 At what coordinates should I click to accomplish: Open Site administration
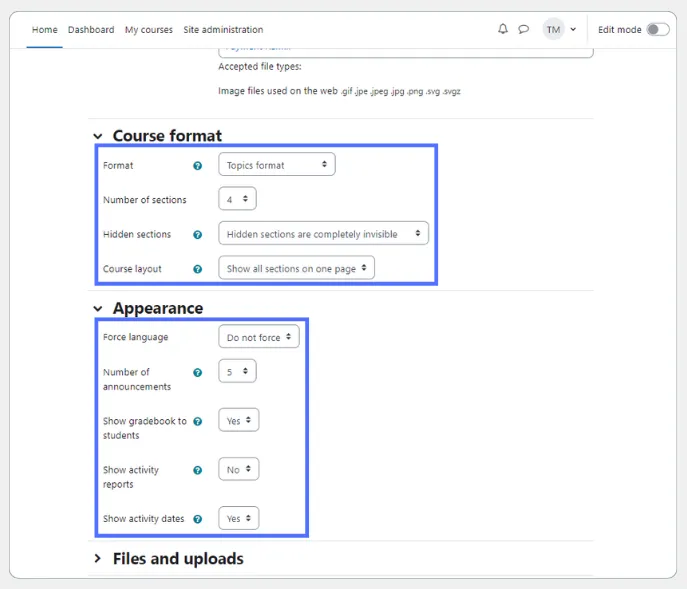coord(223,30)
